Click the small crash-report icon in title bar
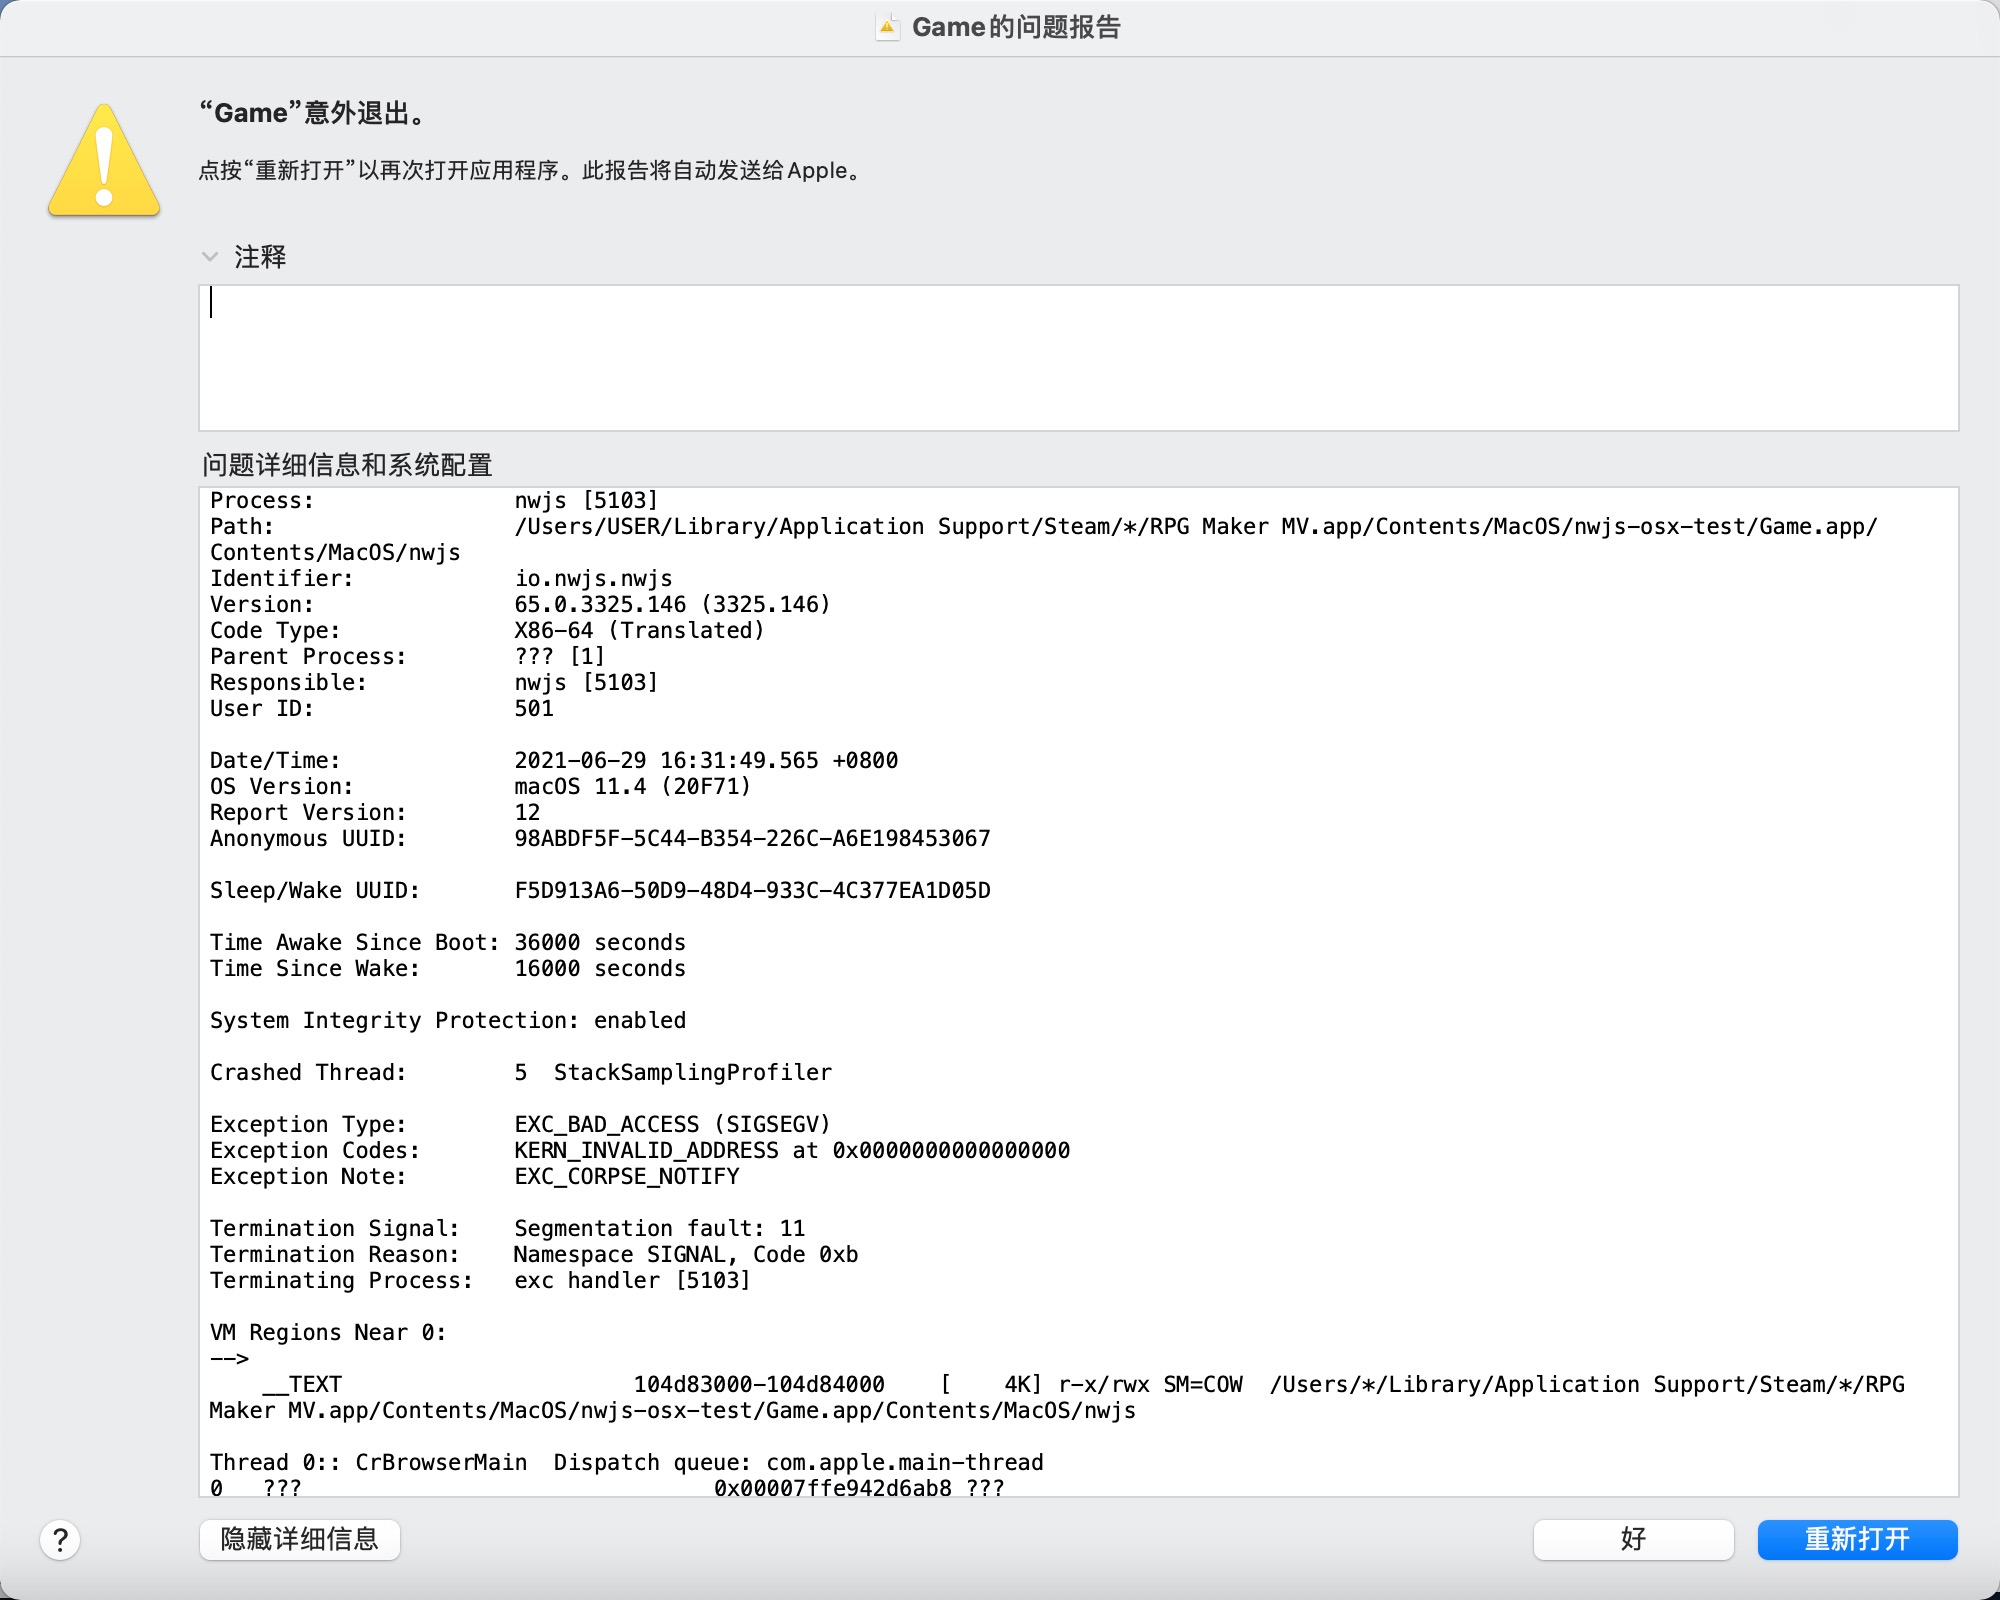The width and height of the screenshot is (2000, 1600). point(887,27)
